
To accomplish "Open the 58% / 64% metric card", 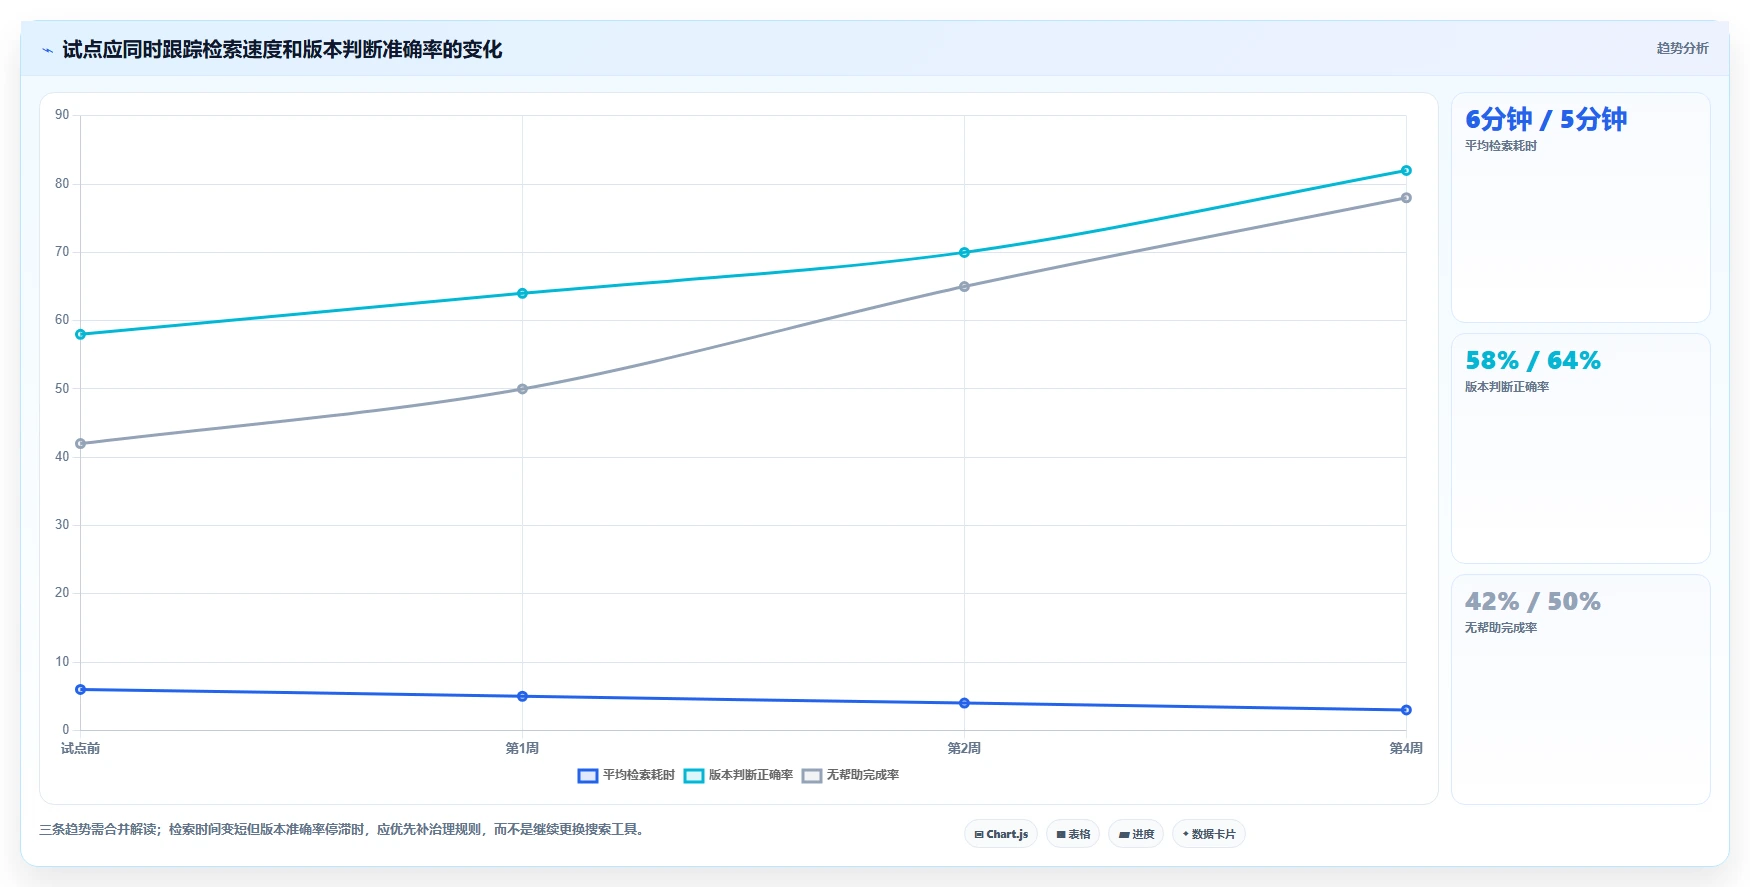I will [1581, 448].
